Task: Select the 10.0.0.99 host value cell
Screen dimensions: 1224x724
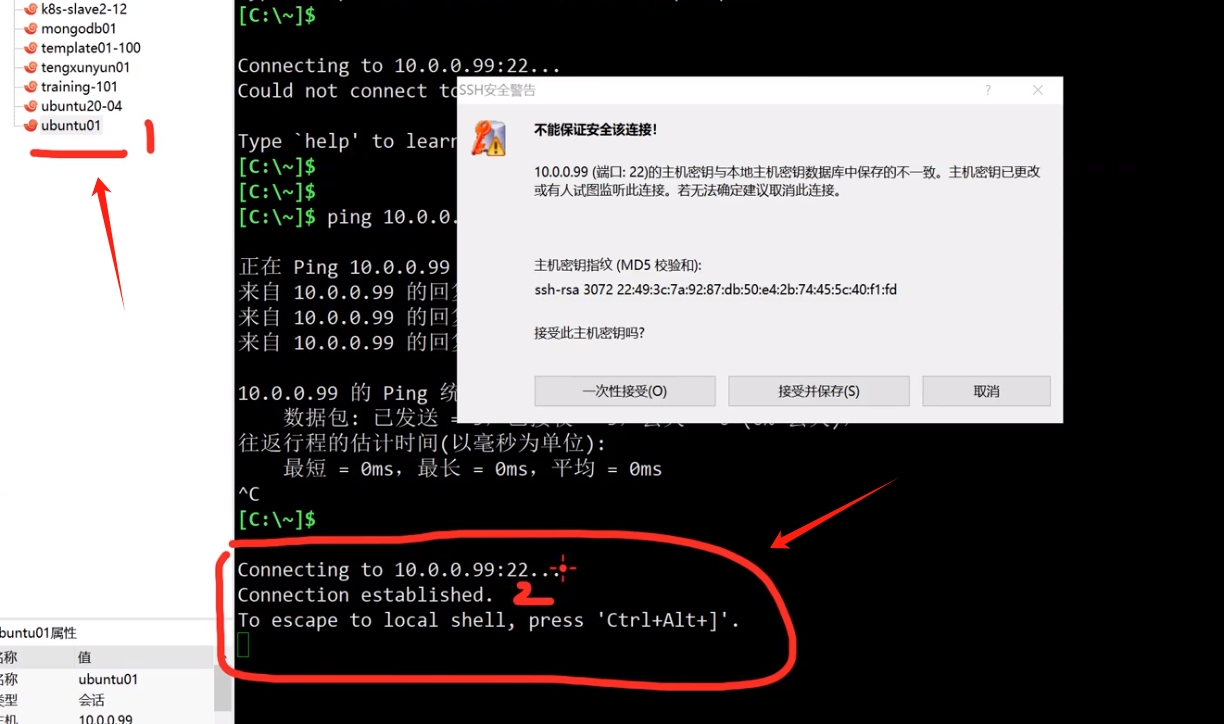Action: click(105, 719)
